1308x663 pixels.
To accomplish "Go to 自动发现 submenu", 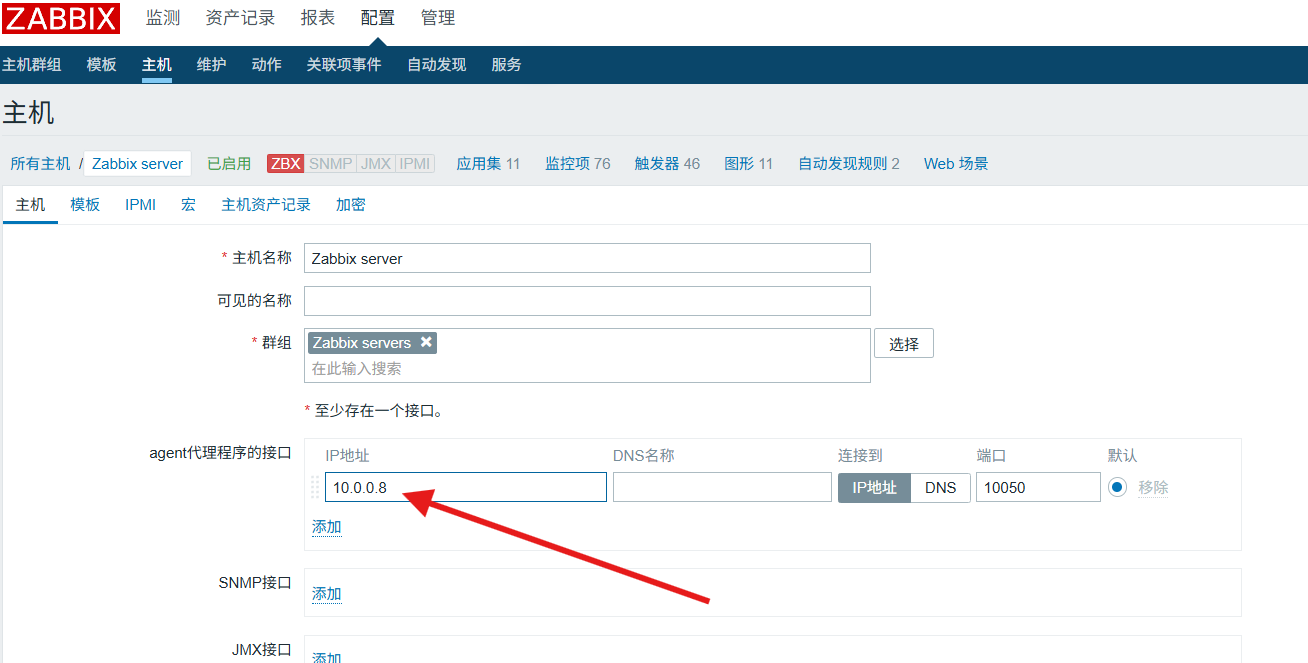I will (437, 64).
